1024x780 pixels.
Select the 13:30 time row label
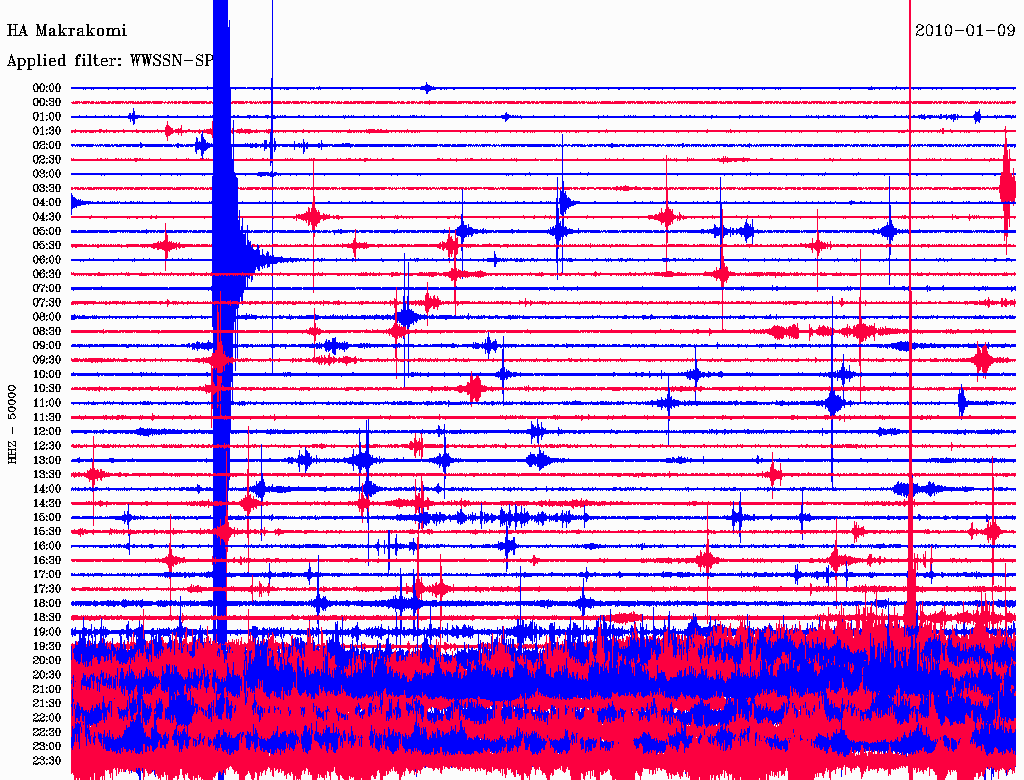[47, 474]
